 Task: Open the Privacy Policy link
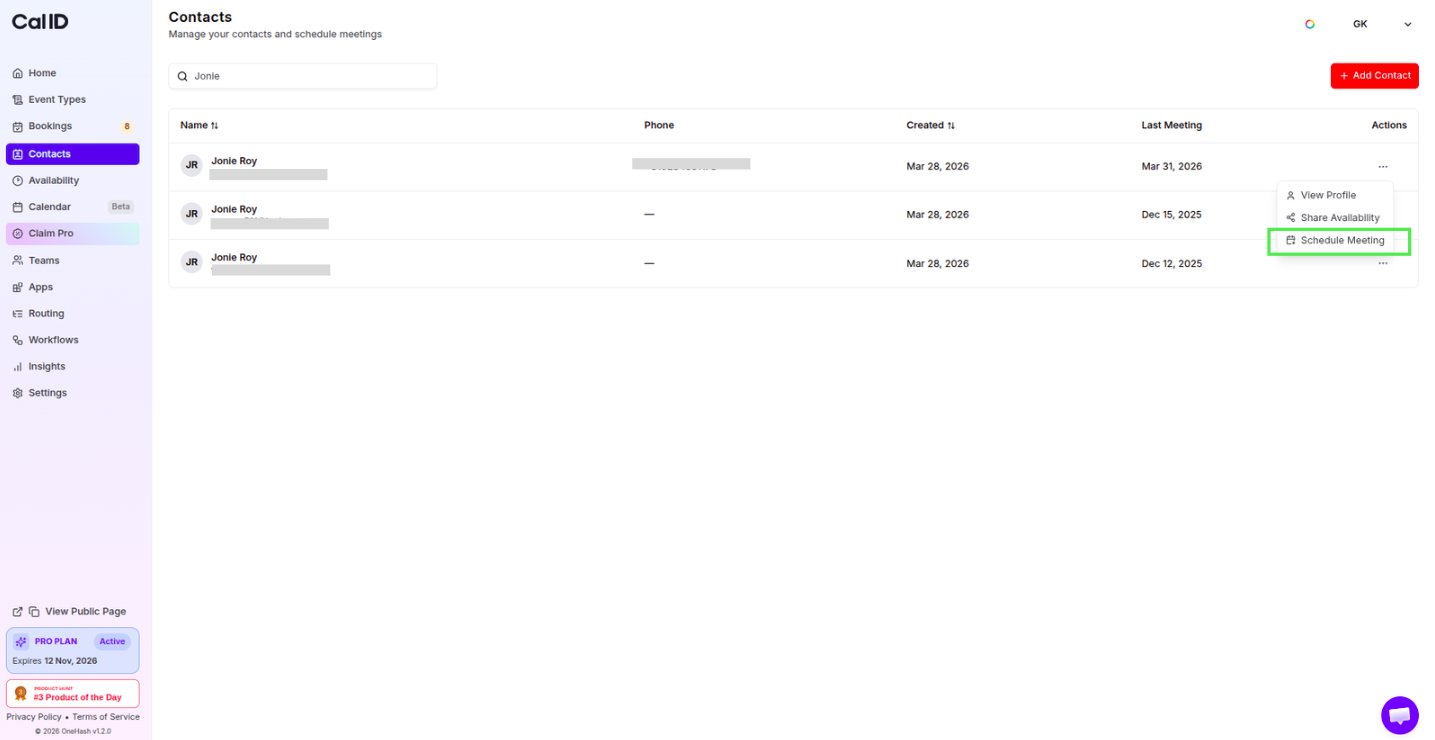pyautogui.click(x=34, y=717)
